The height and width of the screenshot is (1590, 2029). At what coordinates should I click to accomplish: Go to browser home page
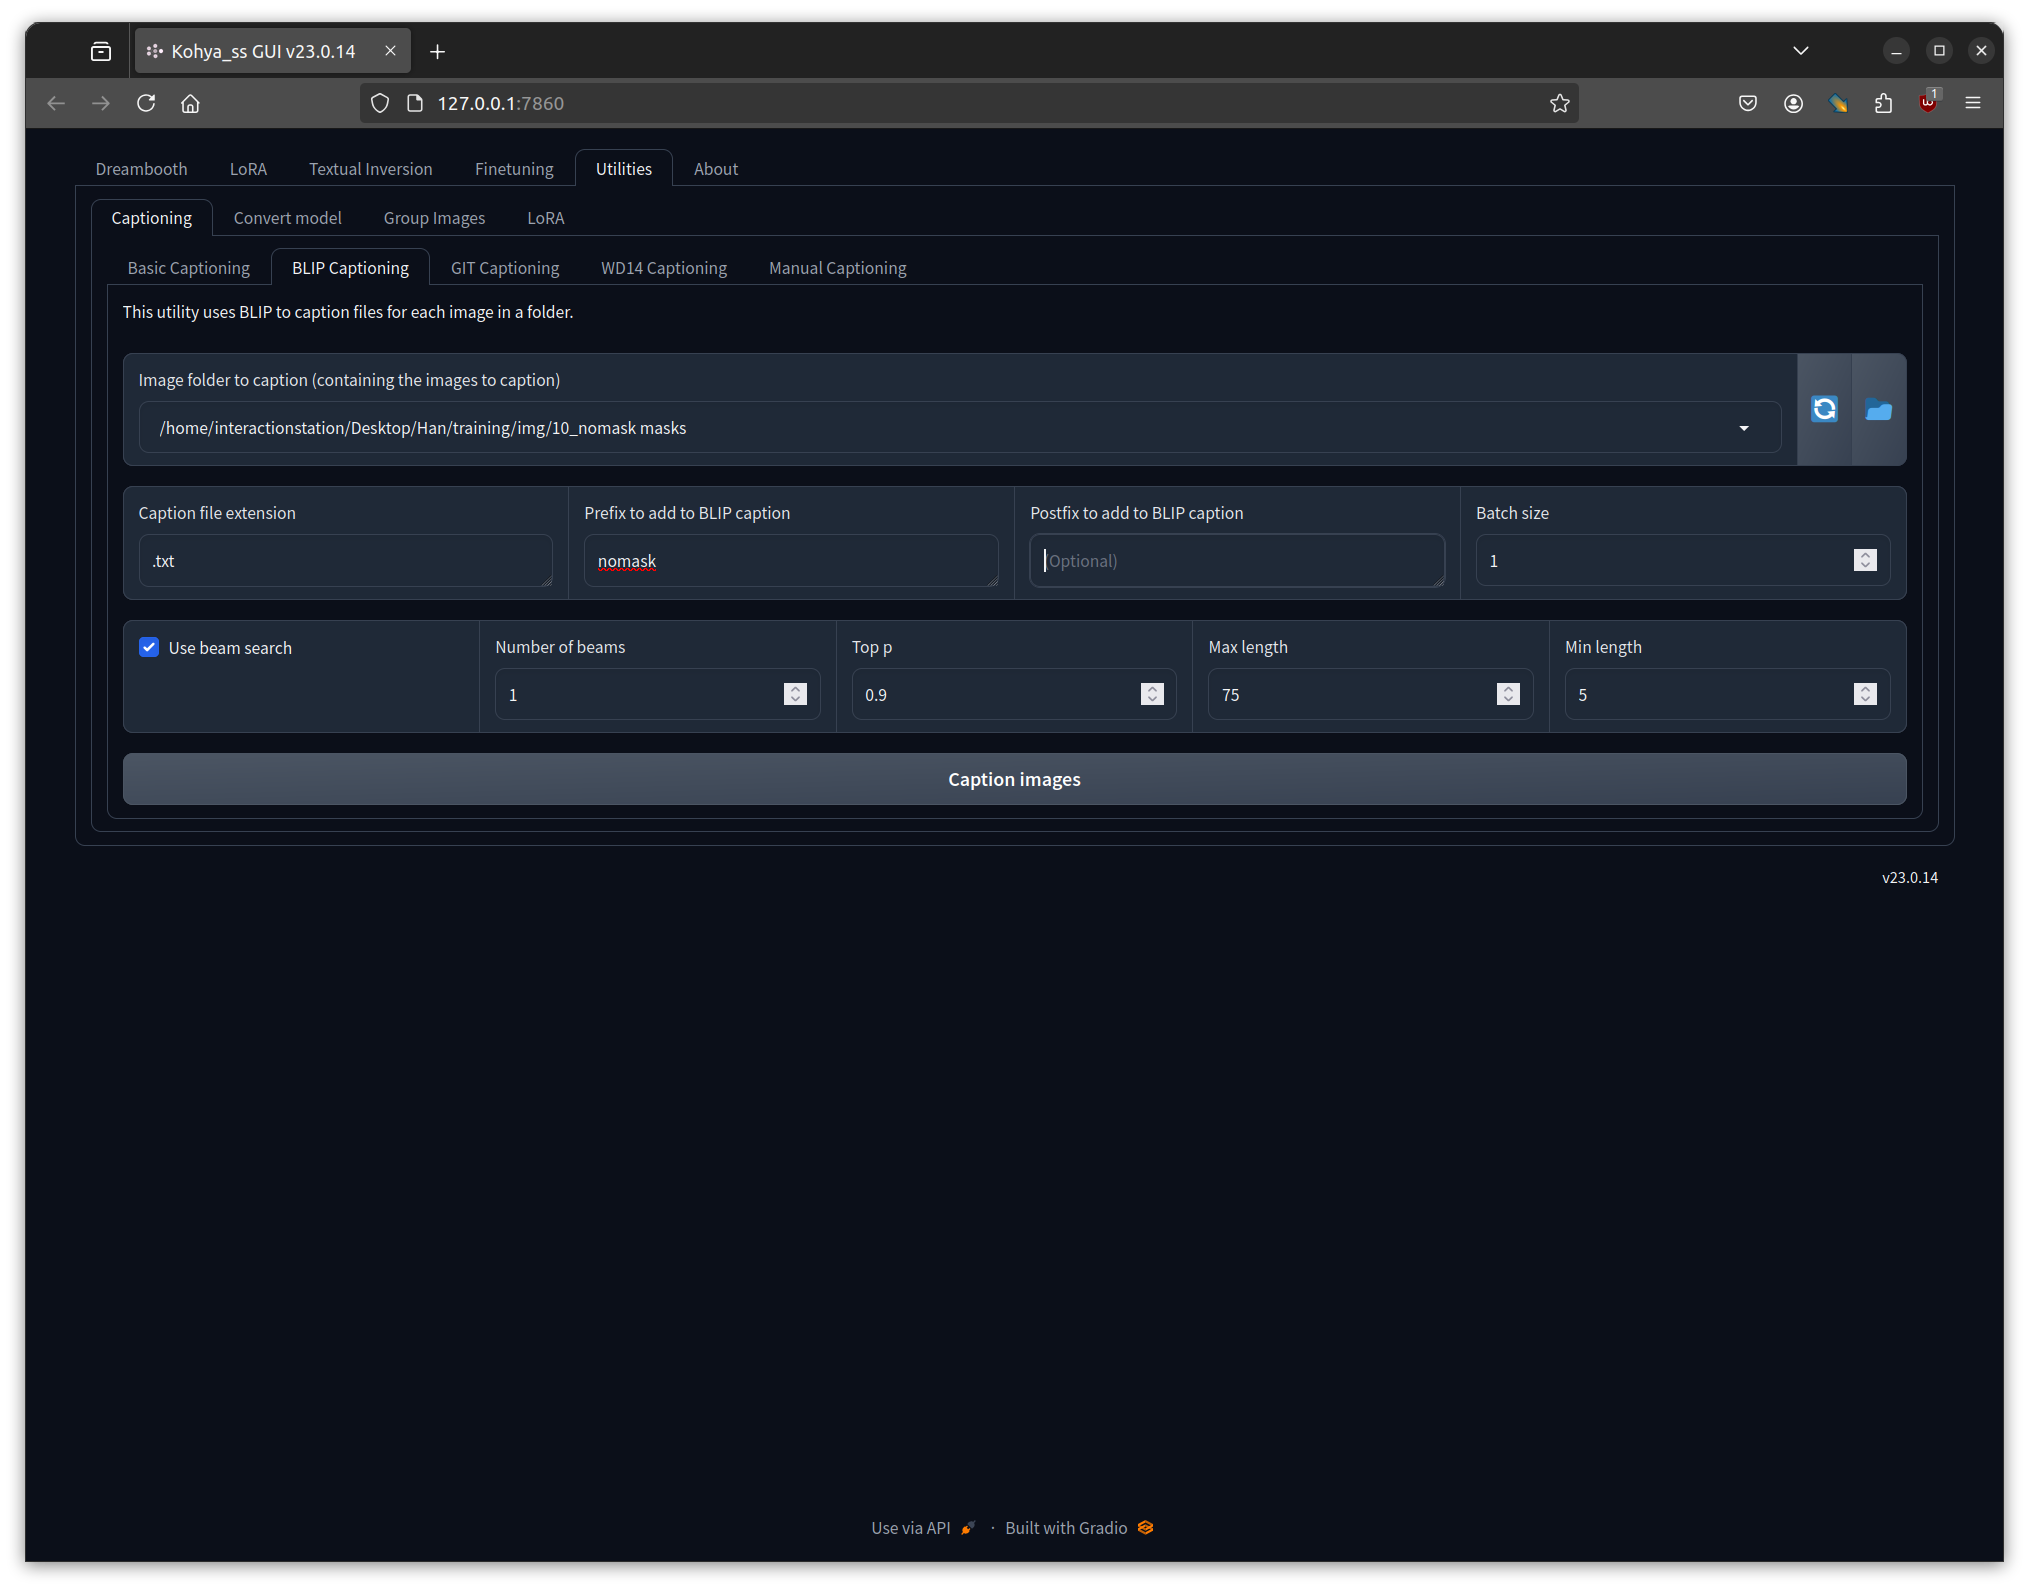click(x=190, y=103)
